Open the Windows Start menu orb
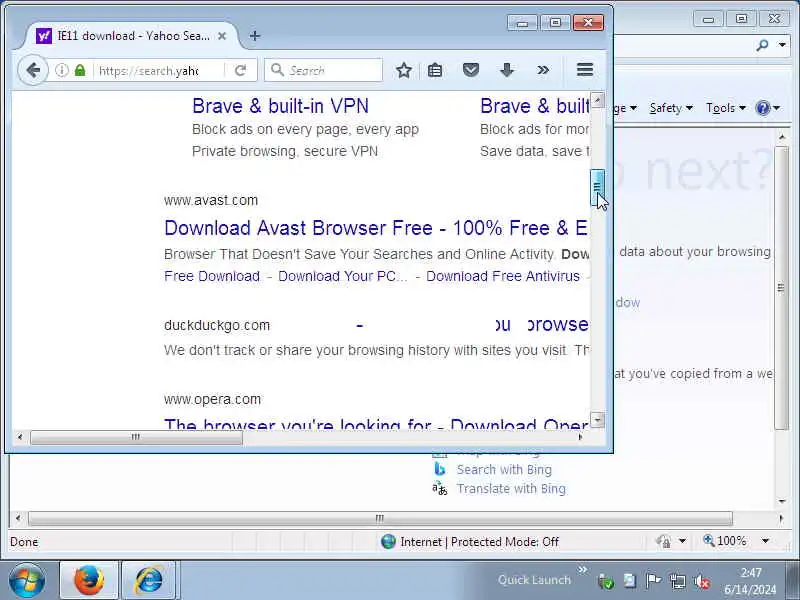Image resolution: width=800 pixels, height=600 pixels. click(27, 581)
